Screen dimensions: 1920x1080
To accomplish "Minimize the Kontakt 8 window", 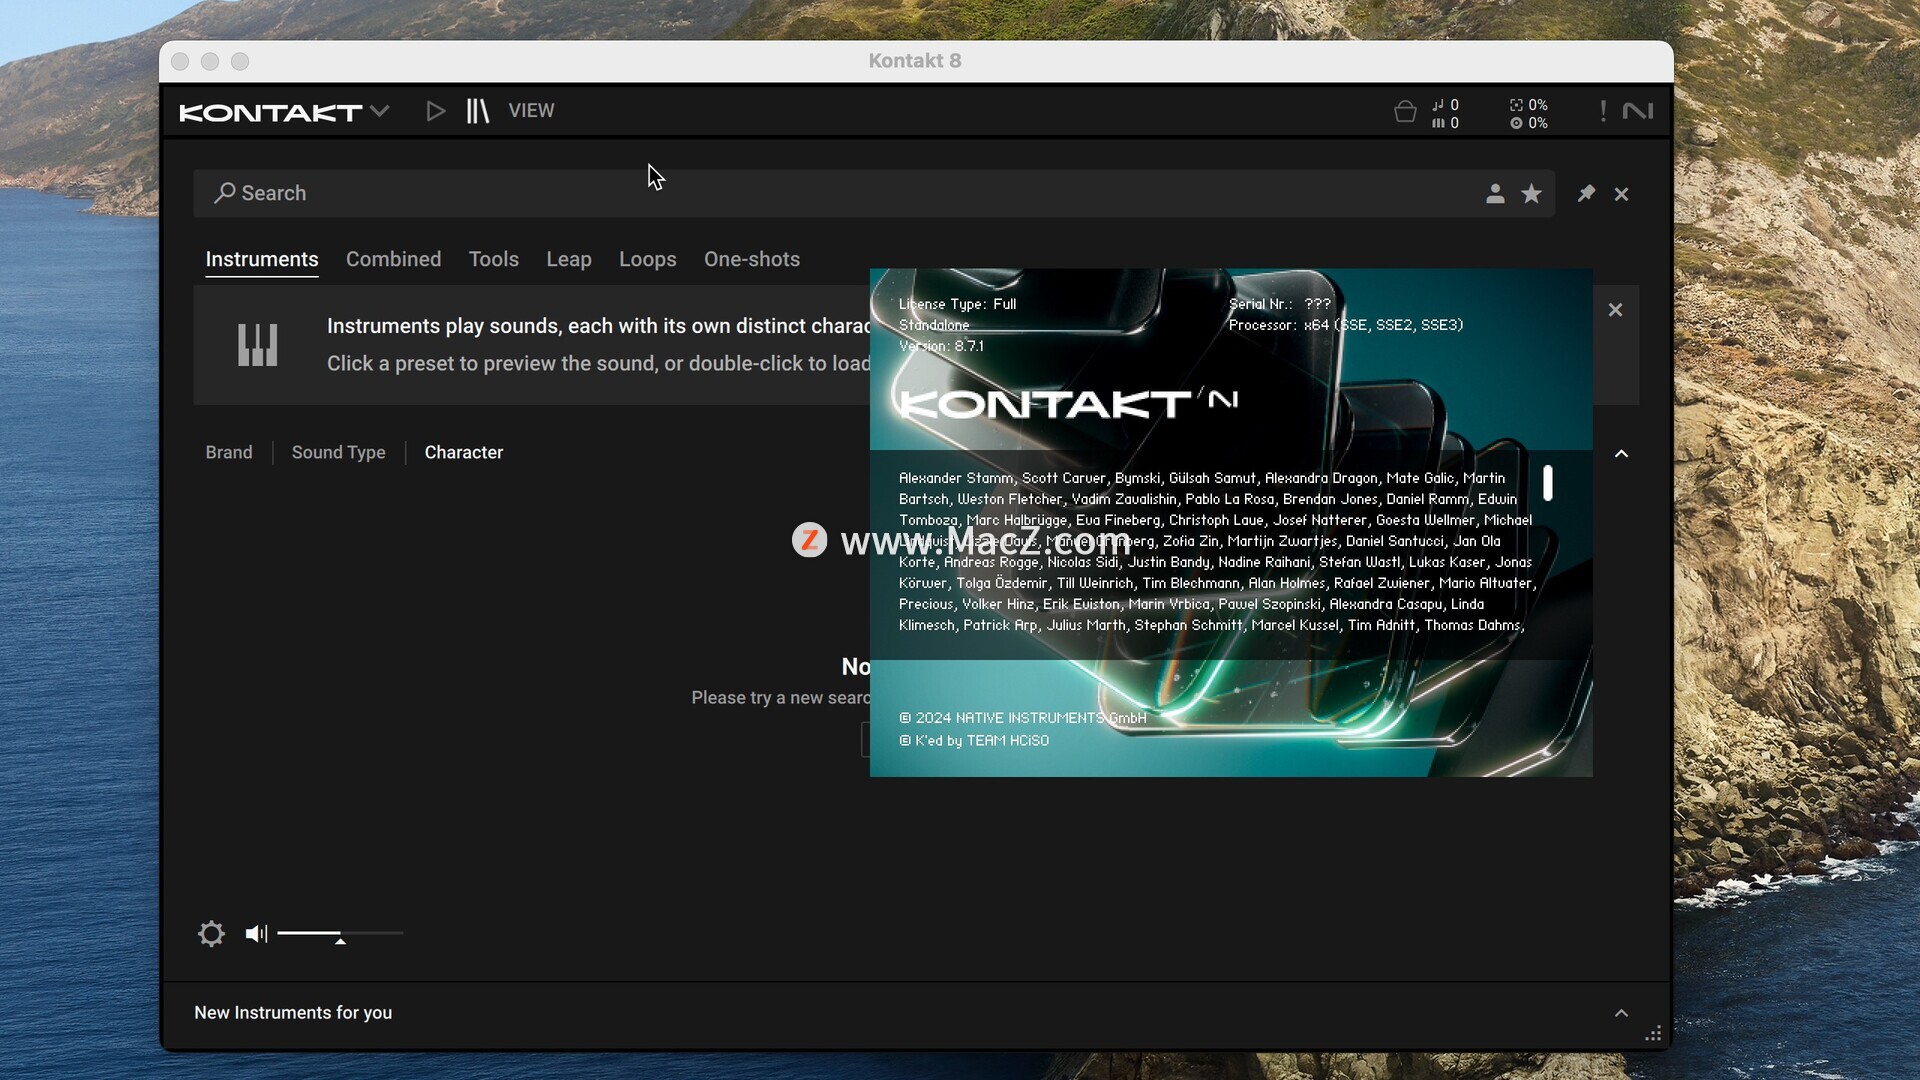I will [x=210, y=62].
